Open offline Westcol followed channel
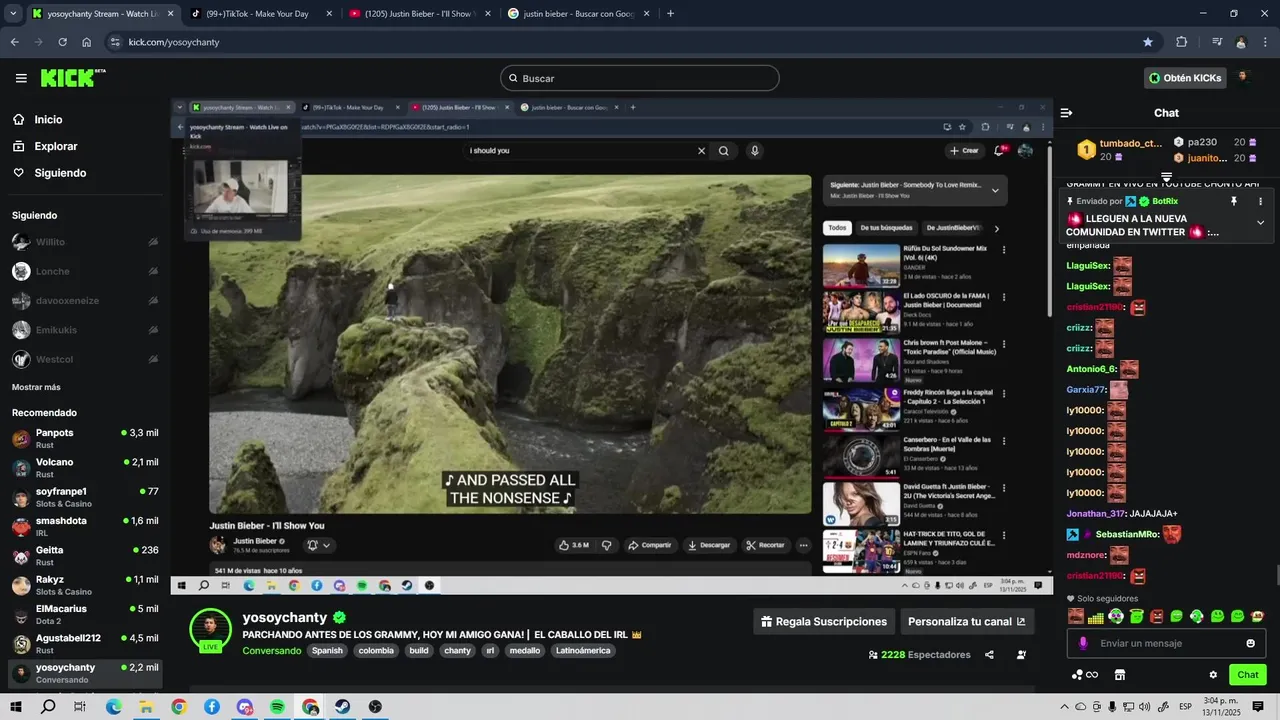This screenshot has height=720, width=1280. pyautogui.click(x=85, y=359)
